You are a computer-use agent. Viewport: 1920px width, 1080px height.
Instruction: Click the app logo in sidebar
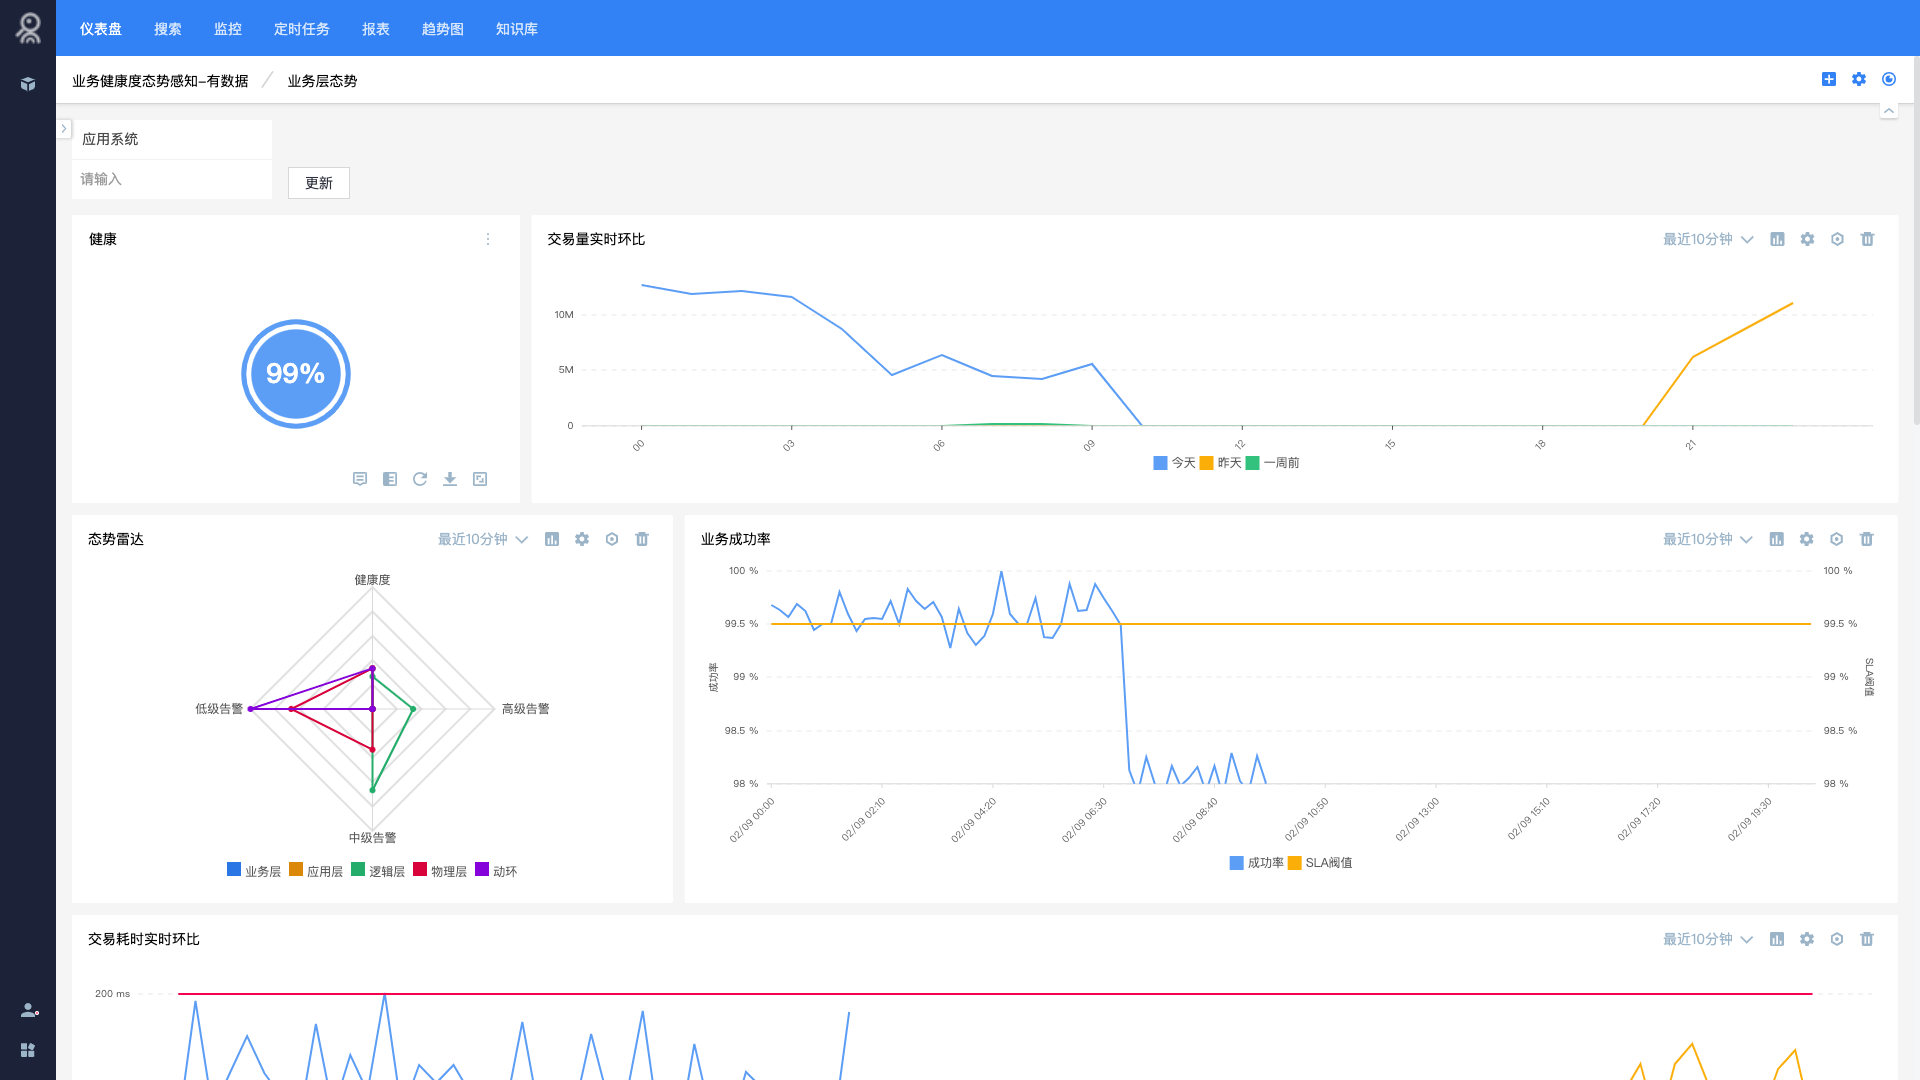coord(29,28)
